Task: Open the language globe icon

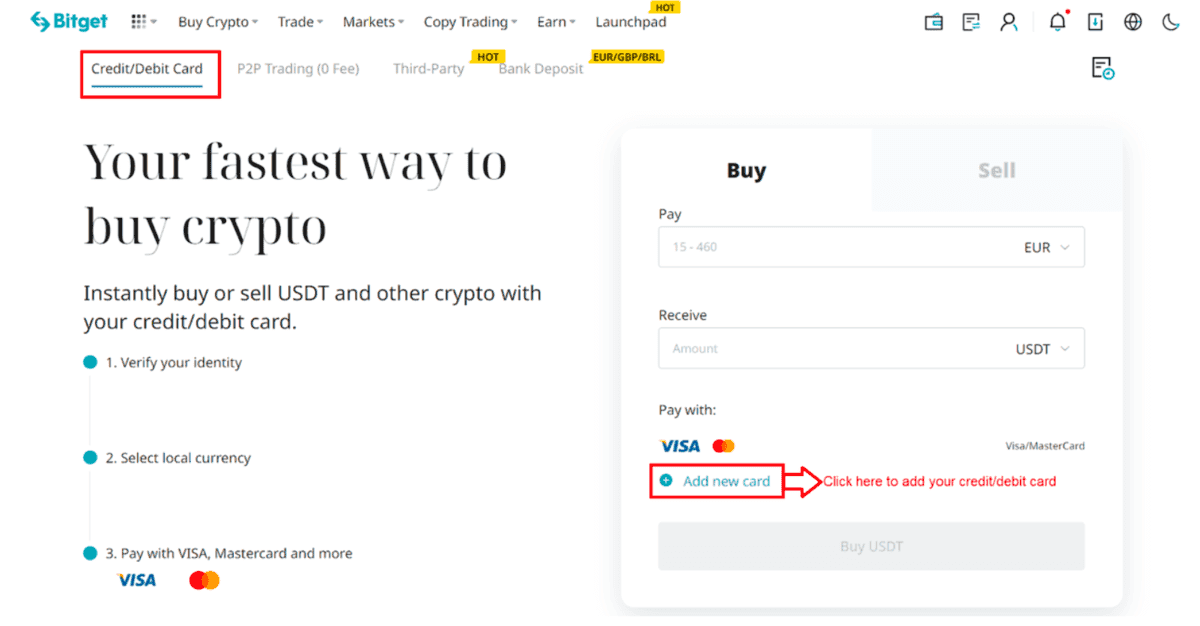Action: (x=1133, y=22)
